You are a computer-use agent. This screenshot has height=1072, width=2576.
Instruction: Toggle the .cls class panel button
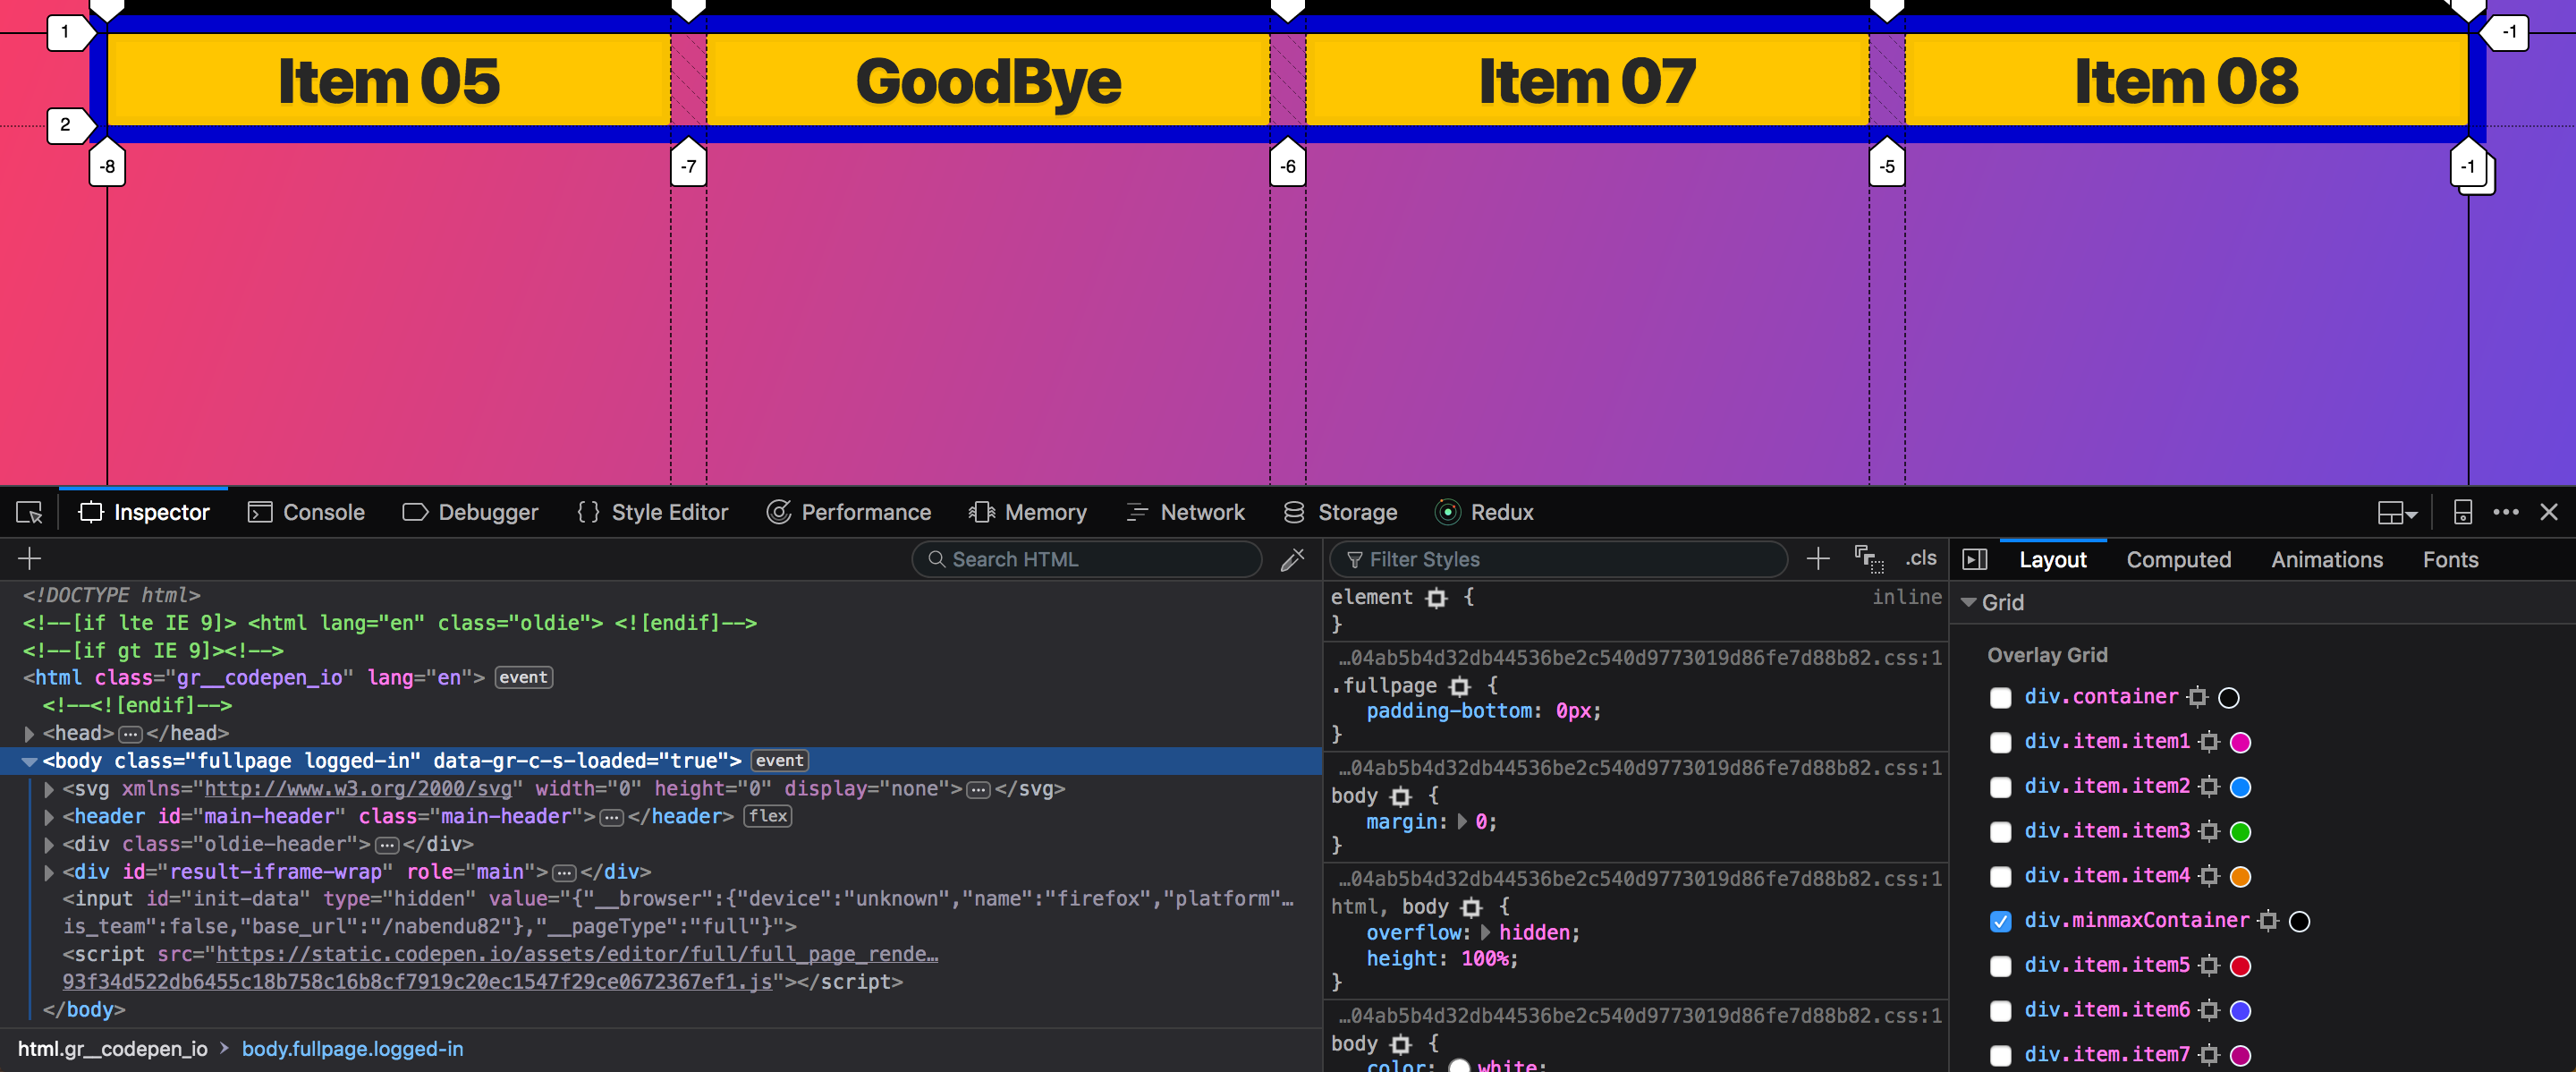[1920, 558]
